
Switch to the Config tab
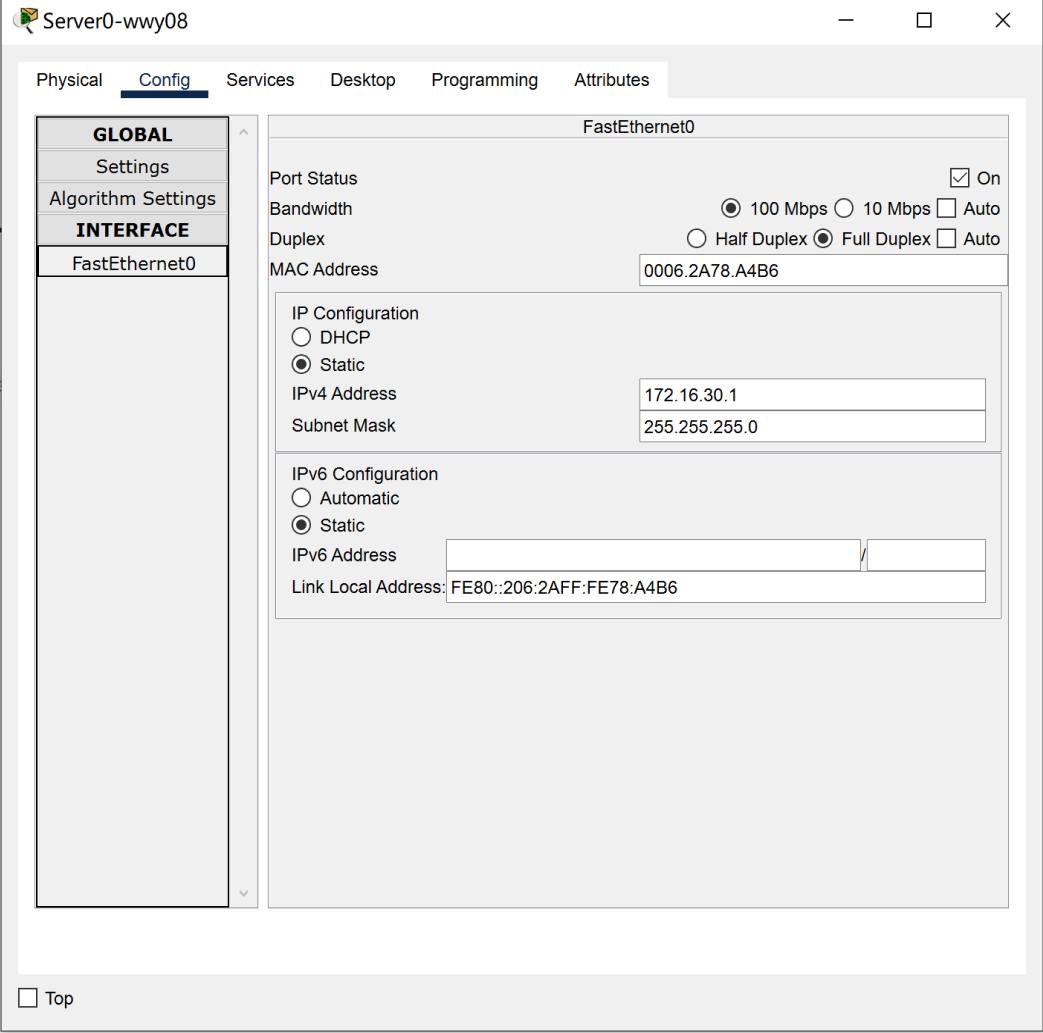[x=164, y=80]
